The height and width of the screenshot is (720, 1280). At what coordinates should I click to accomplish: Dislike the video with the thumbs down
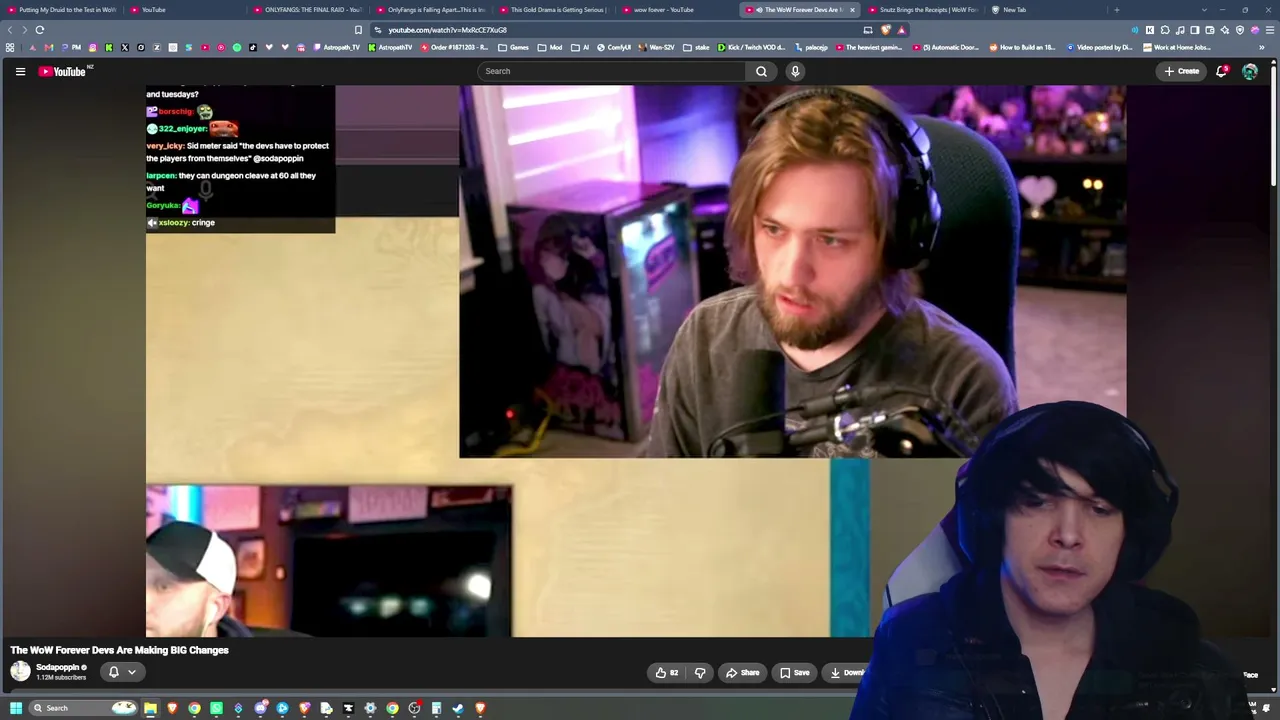[700, 673]
